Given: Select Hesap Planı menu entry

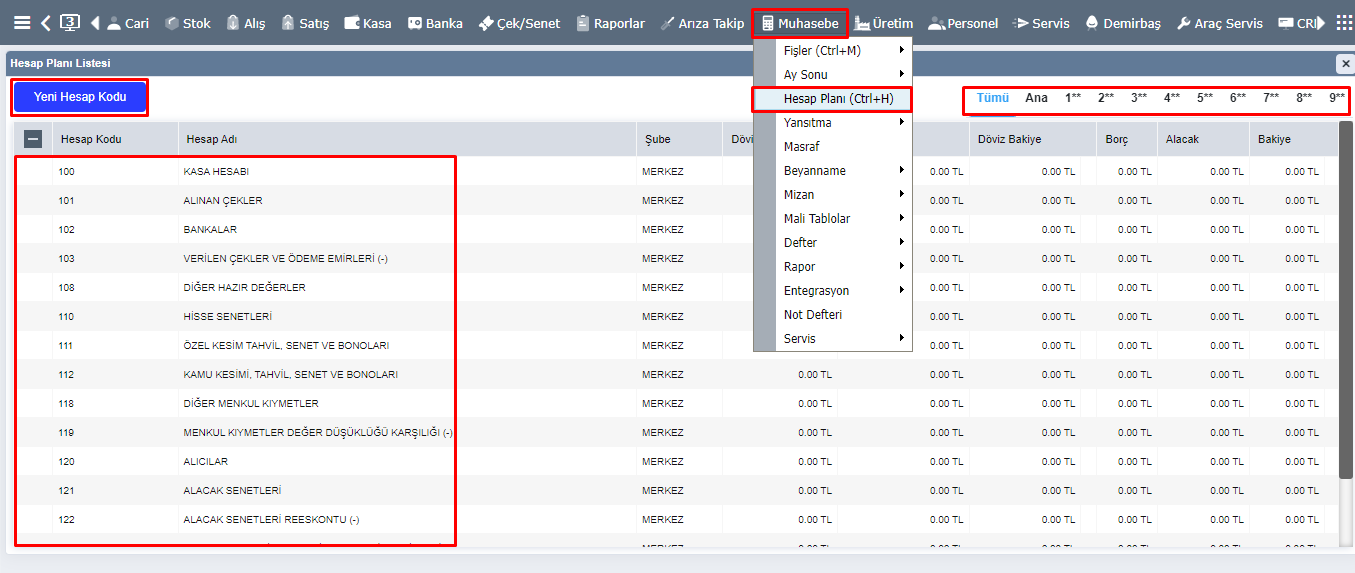Looking at the screenshot, I should 838,99.
